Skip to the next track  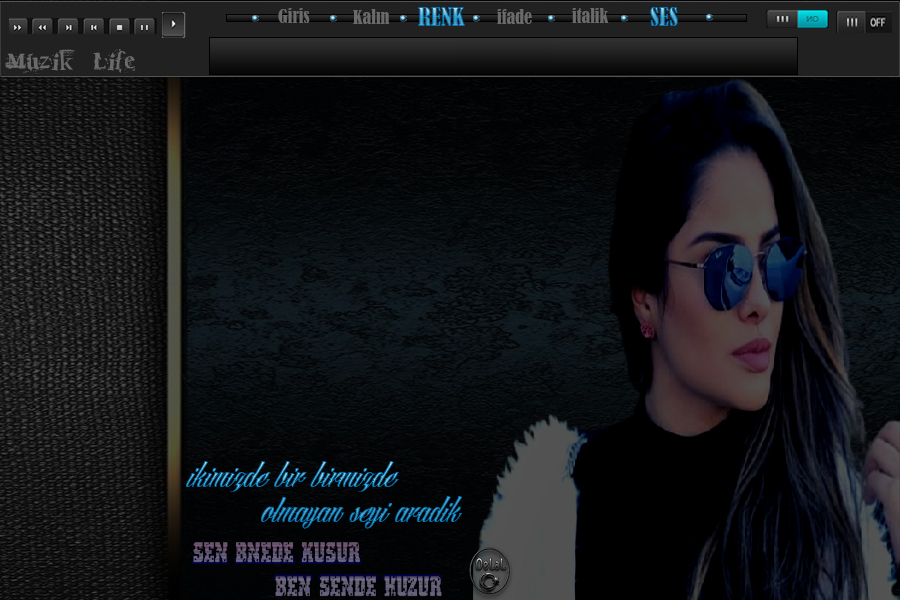tap(68, 26)
